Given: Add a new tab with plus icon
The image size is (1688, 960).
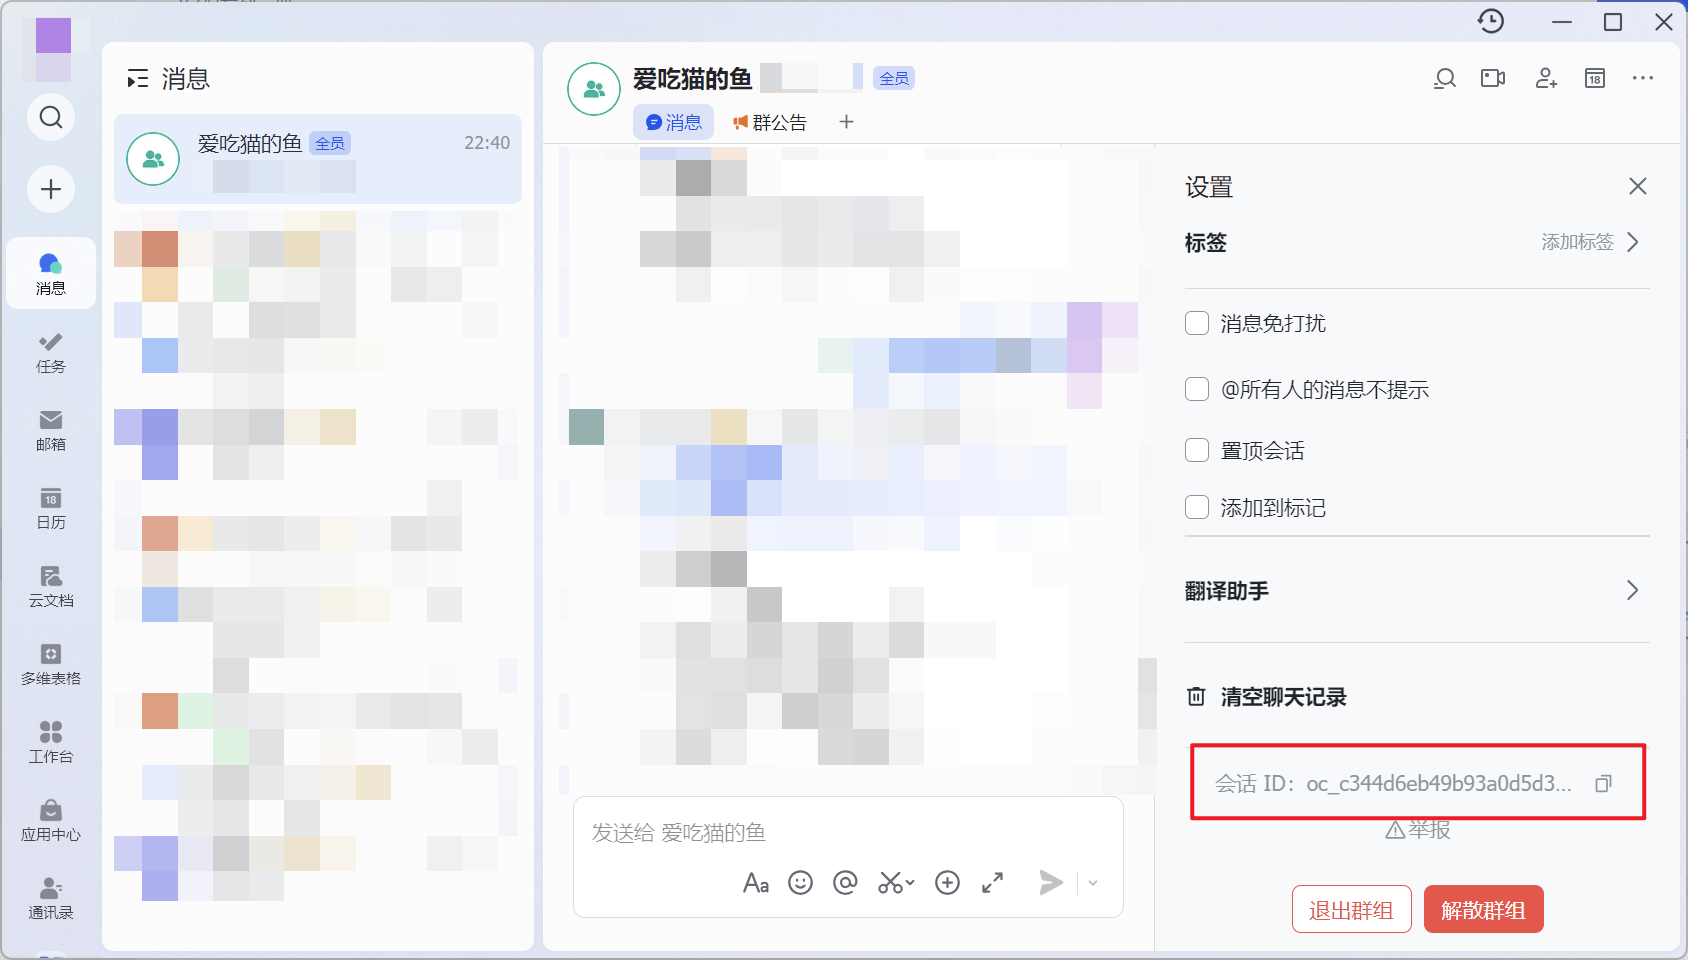Looking at the screenshot, I should coord(846,122).
